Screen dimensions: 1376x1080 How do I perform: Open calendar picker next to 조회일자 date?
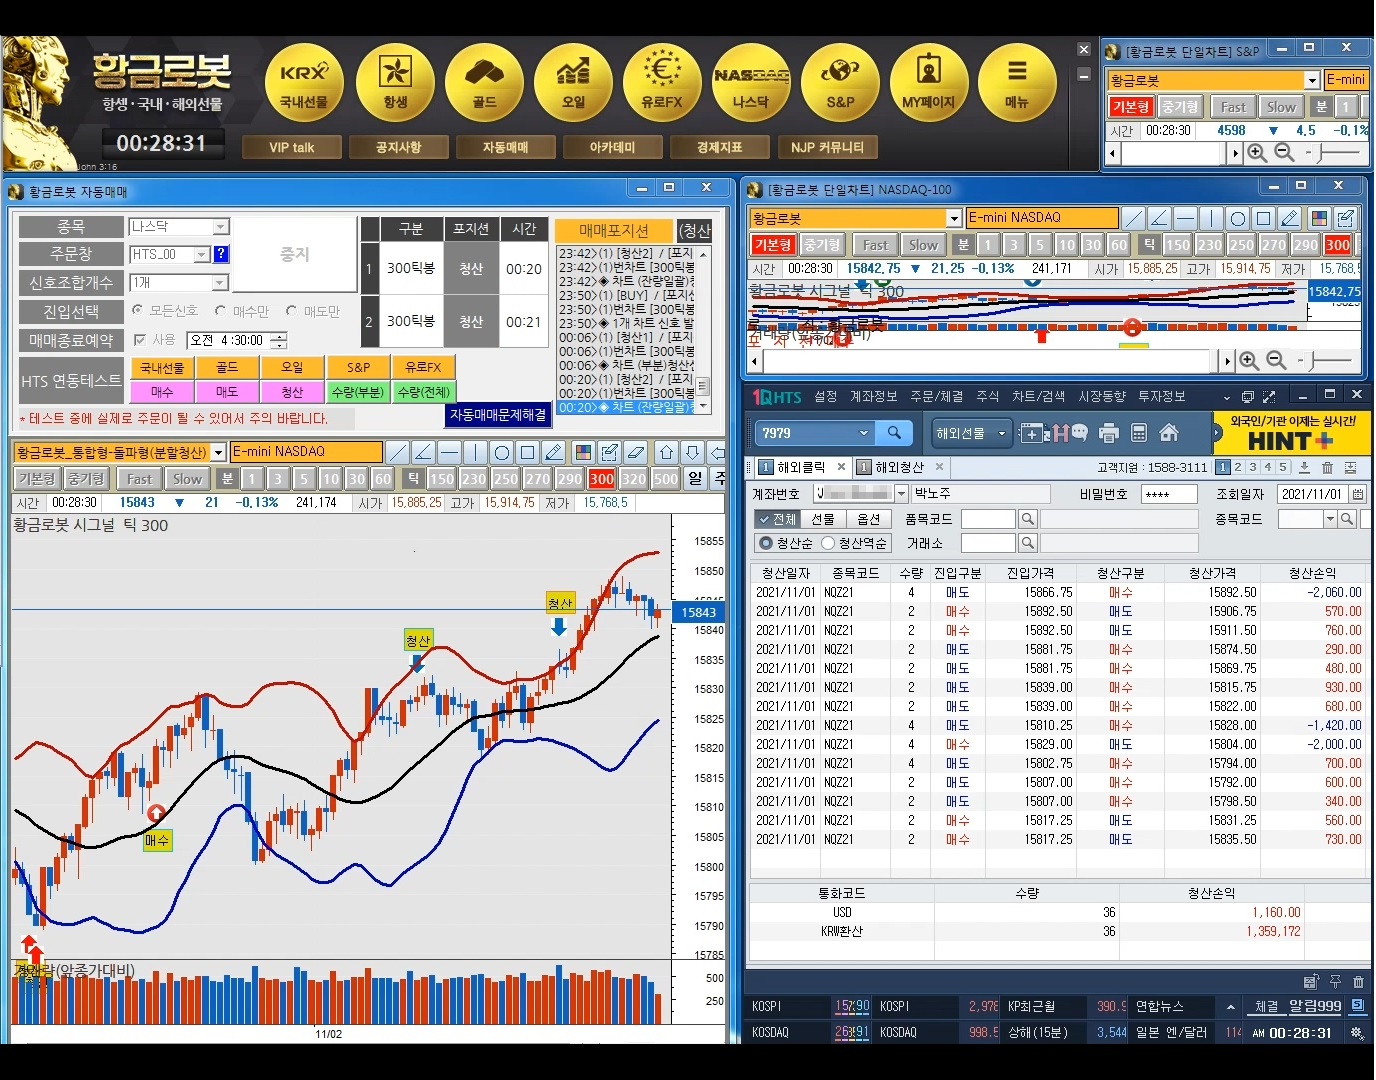point(1357,494)
